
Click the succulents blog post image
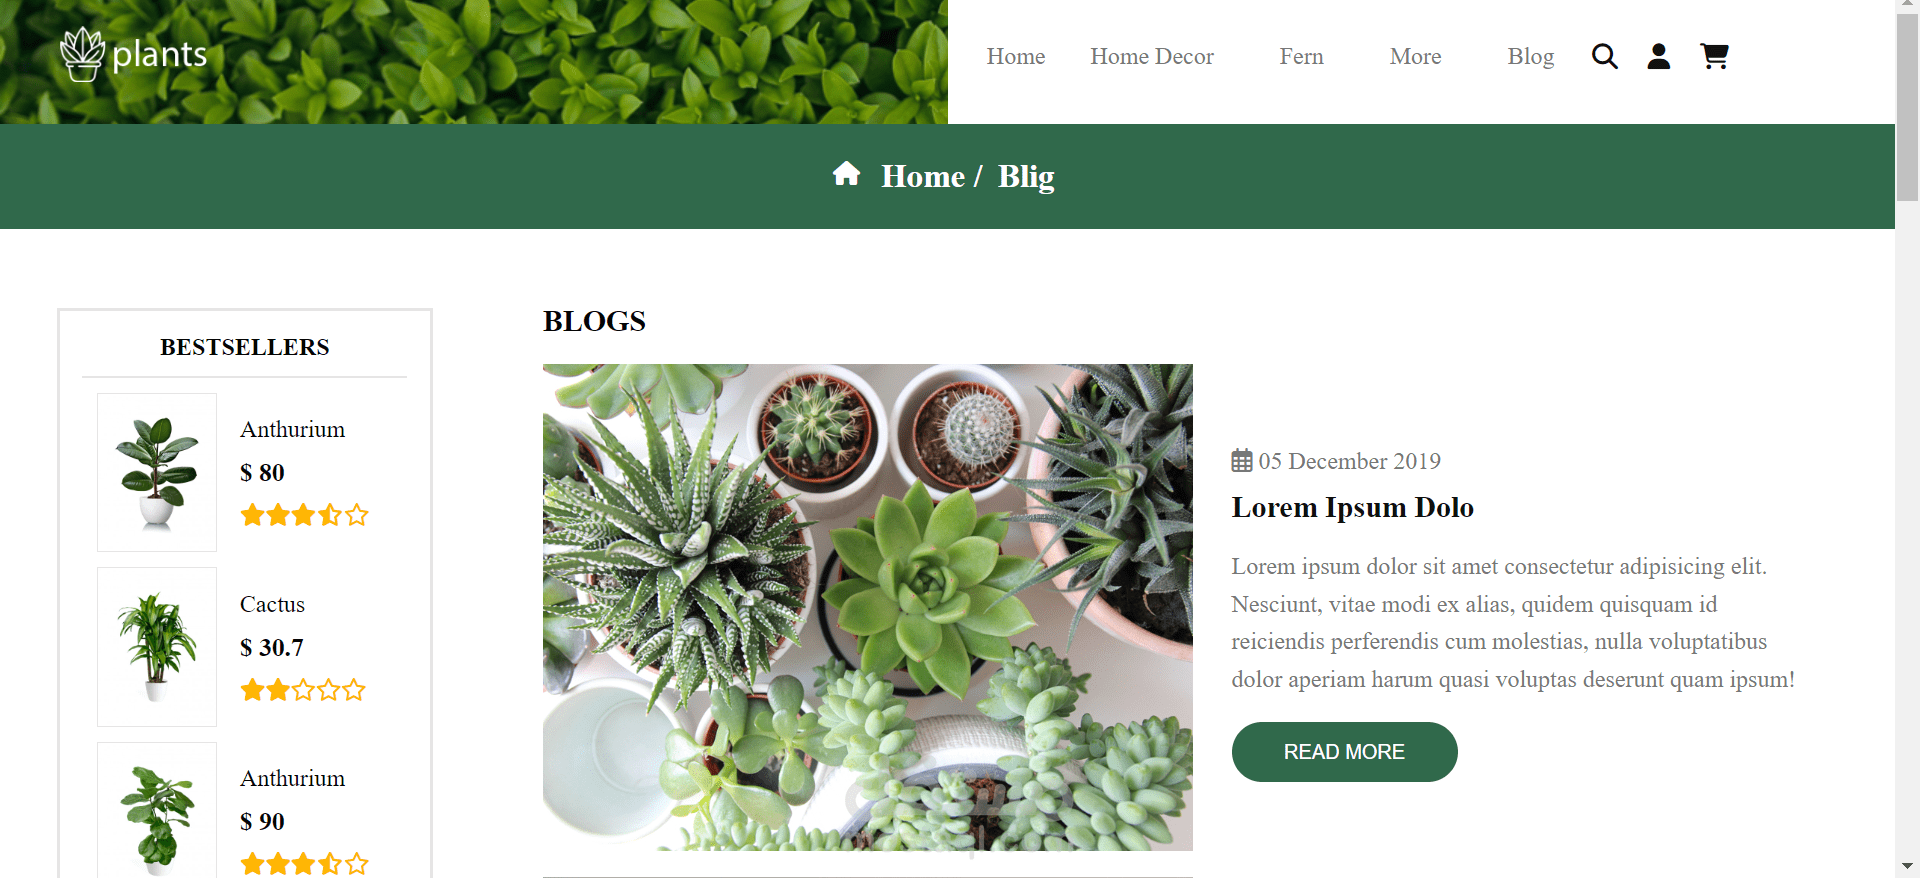[867, 607]
